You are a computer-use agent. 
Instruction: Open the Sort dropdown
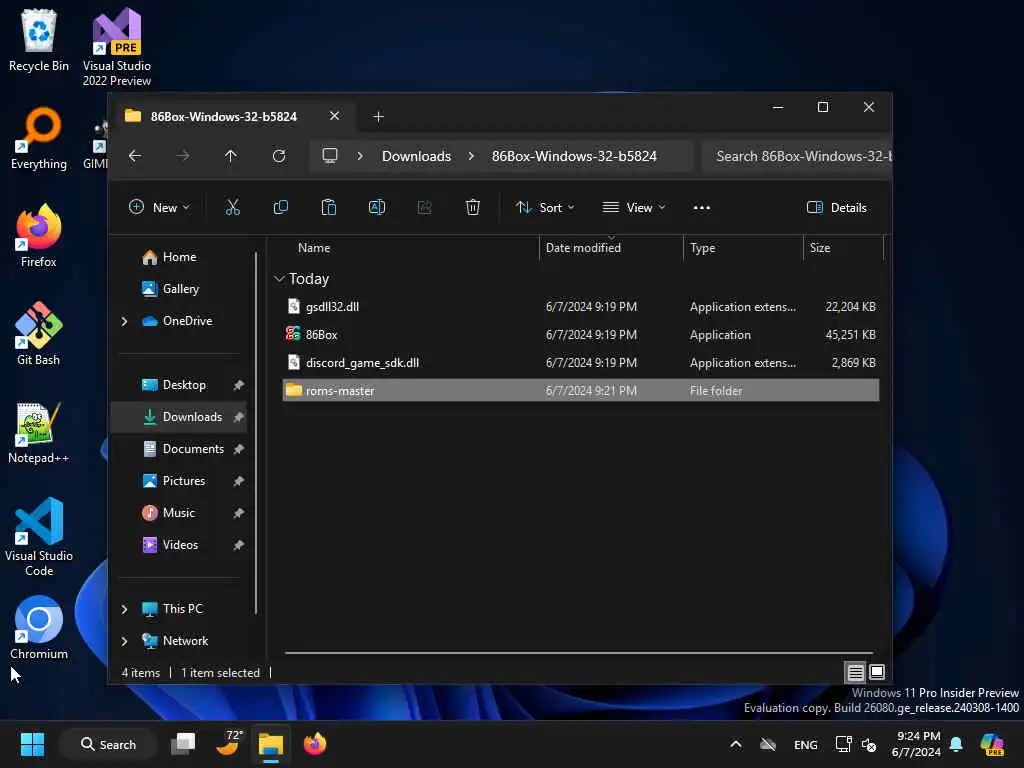(545, 208)
